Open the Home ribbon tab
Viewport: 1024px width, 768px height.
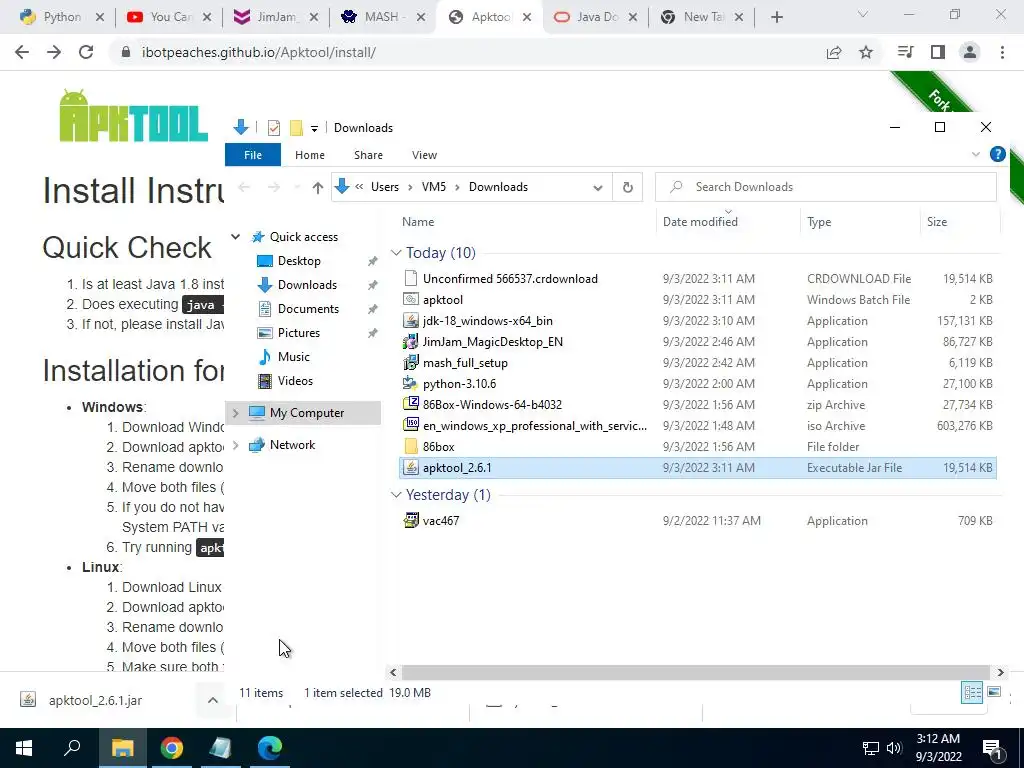click(x=310, y=155)
